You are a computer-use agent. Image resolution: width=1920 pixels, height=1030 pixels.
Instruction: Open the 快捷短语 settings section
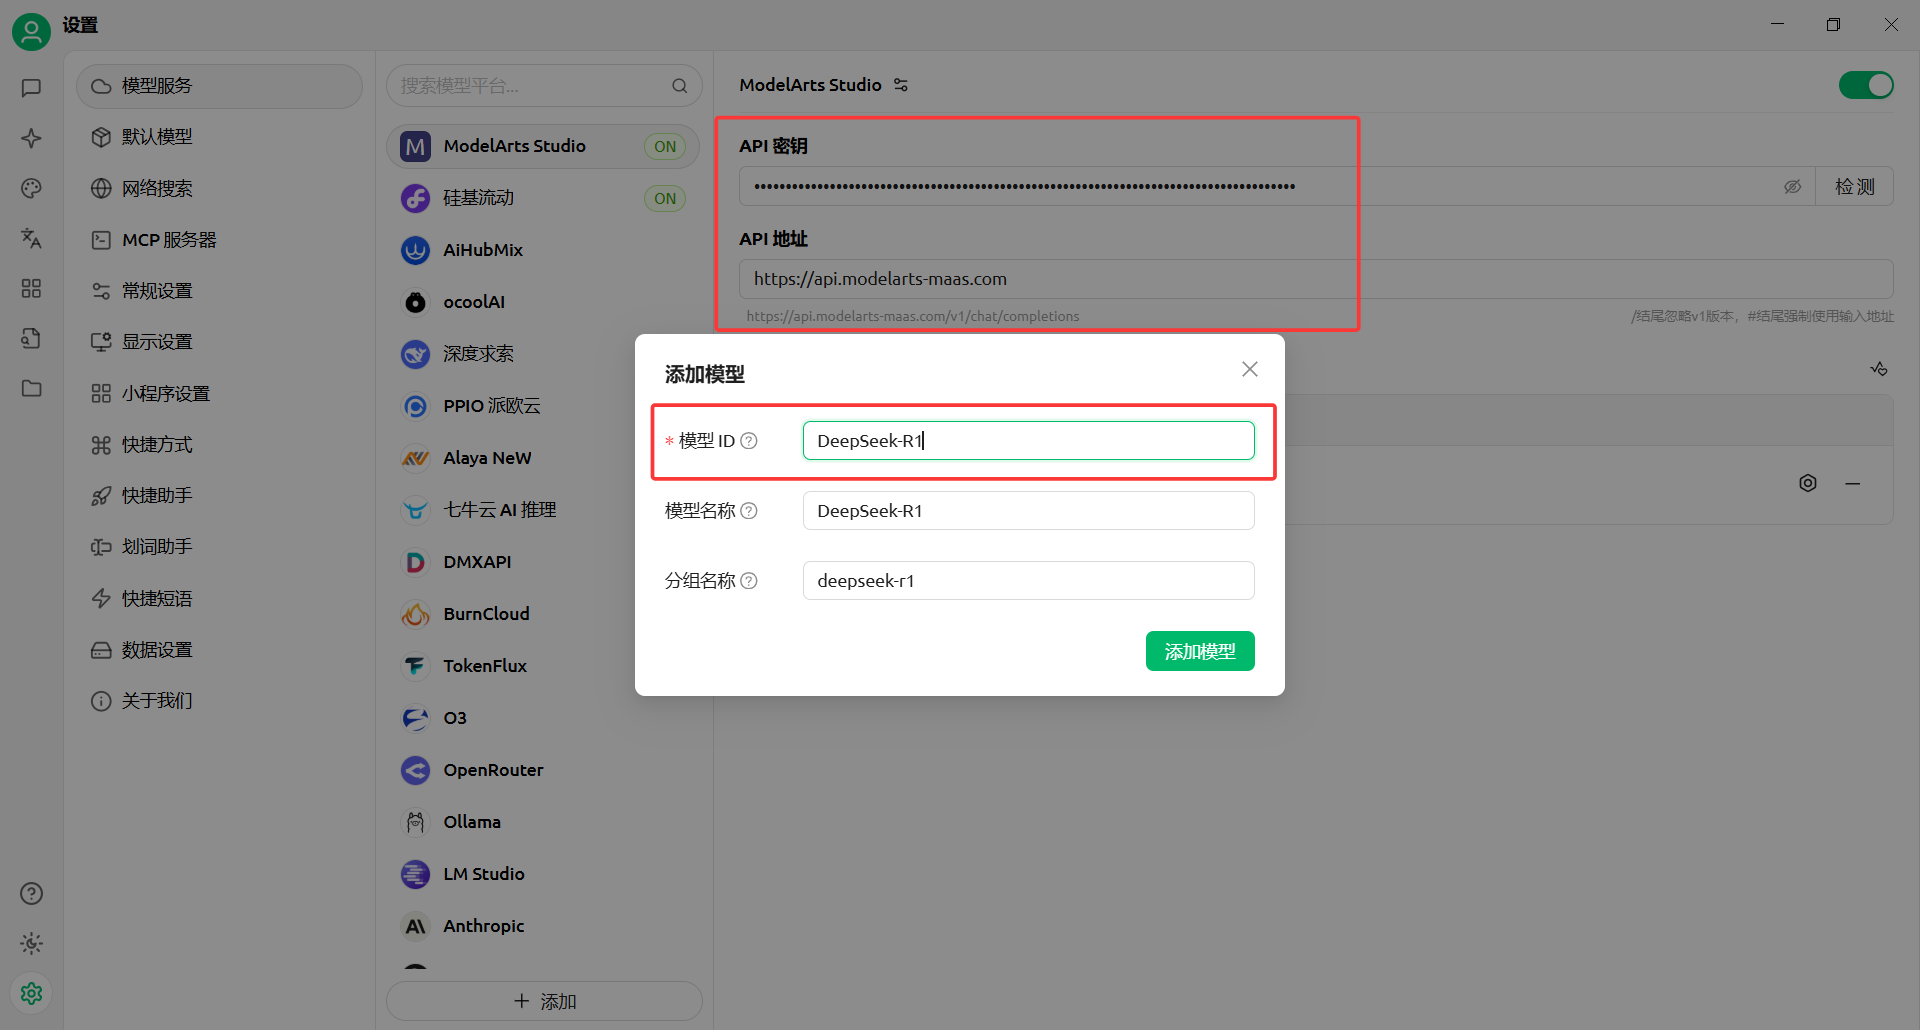point(219,599)
